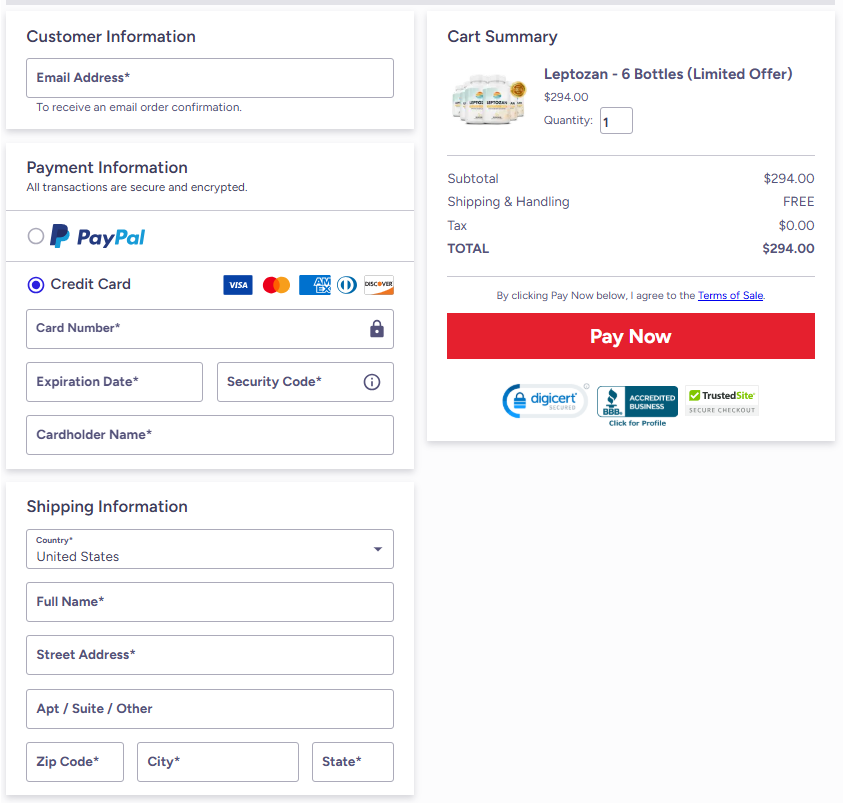The width and height of the screenshot is (843, 803).
Task: Click the American Express card icon
Action: (314, 285)
